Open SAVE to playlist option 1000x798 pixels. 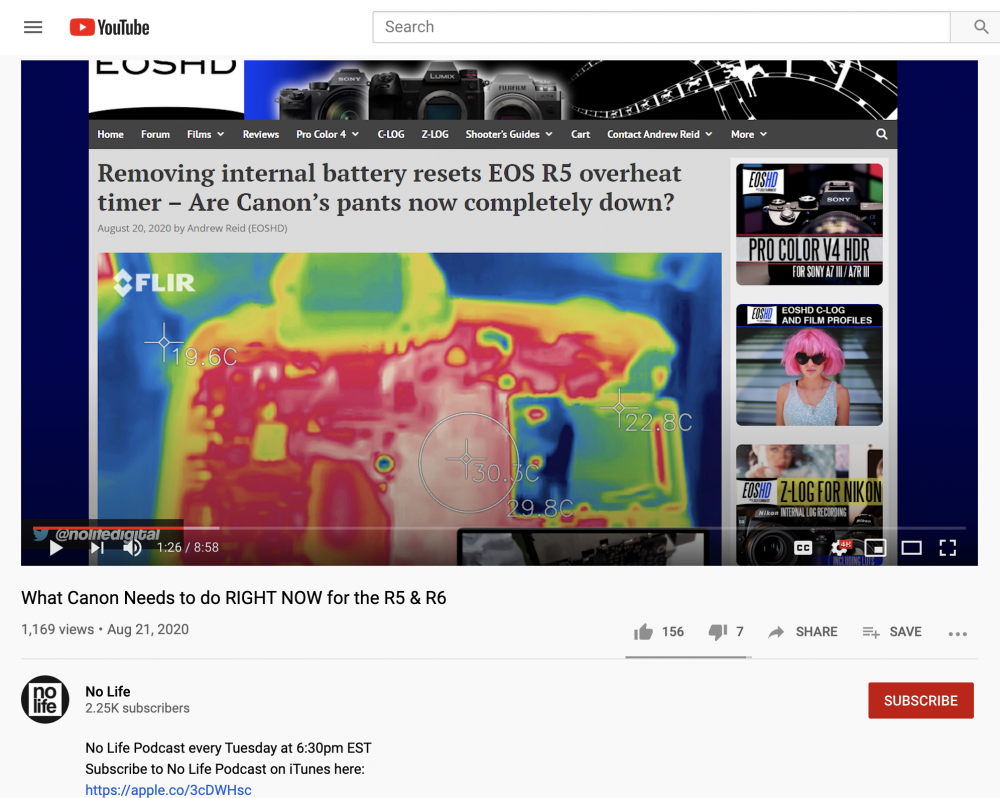click(892, 632)
